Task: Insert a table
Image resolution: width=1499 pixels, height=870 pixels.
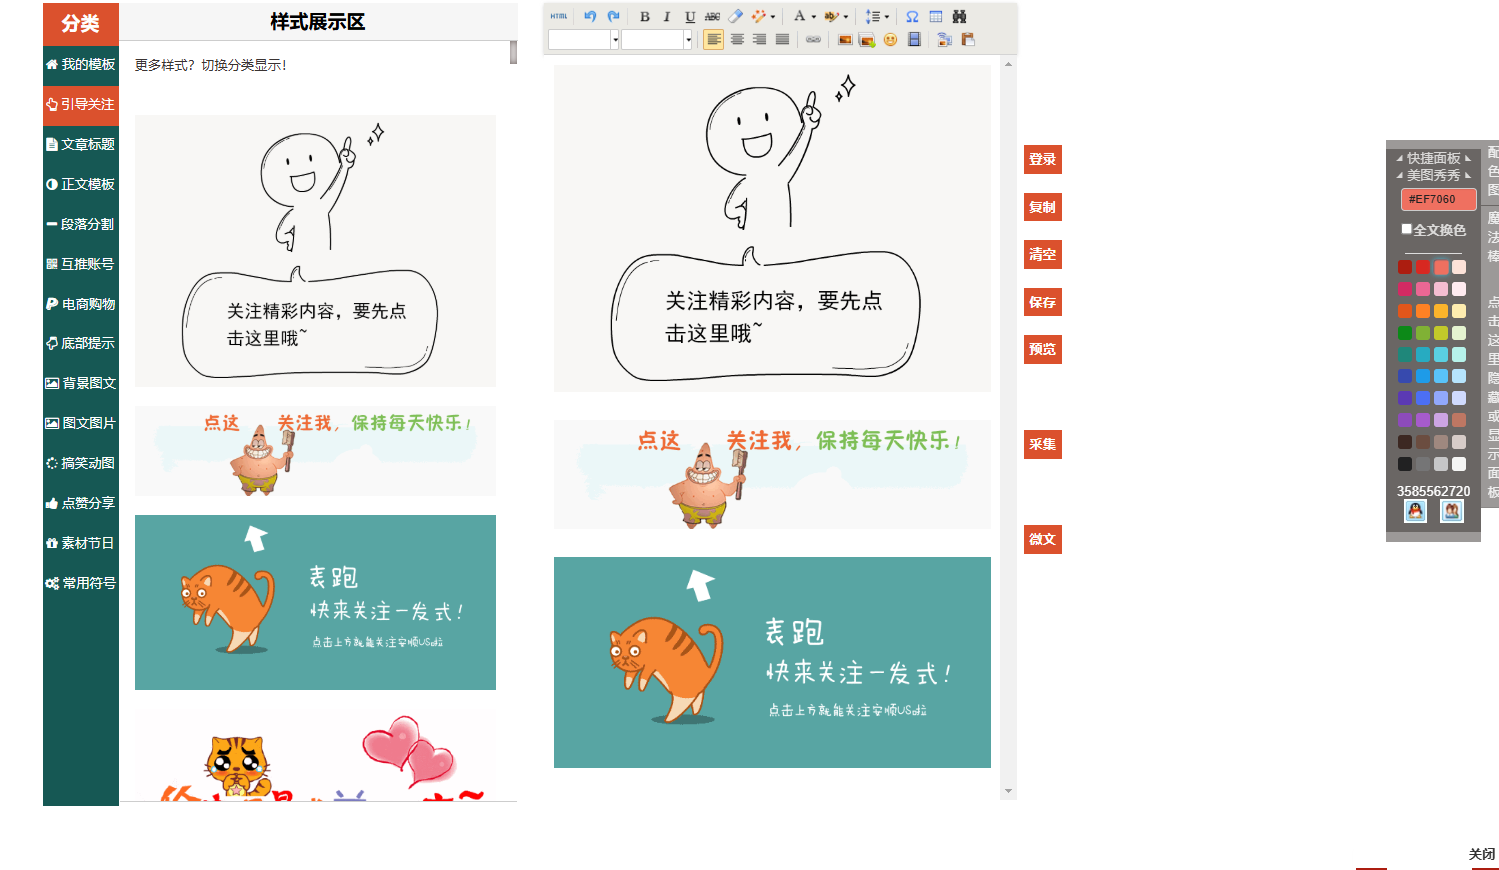Action: [x=936, y=16]
